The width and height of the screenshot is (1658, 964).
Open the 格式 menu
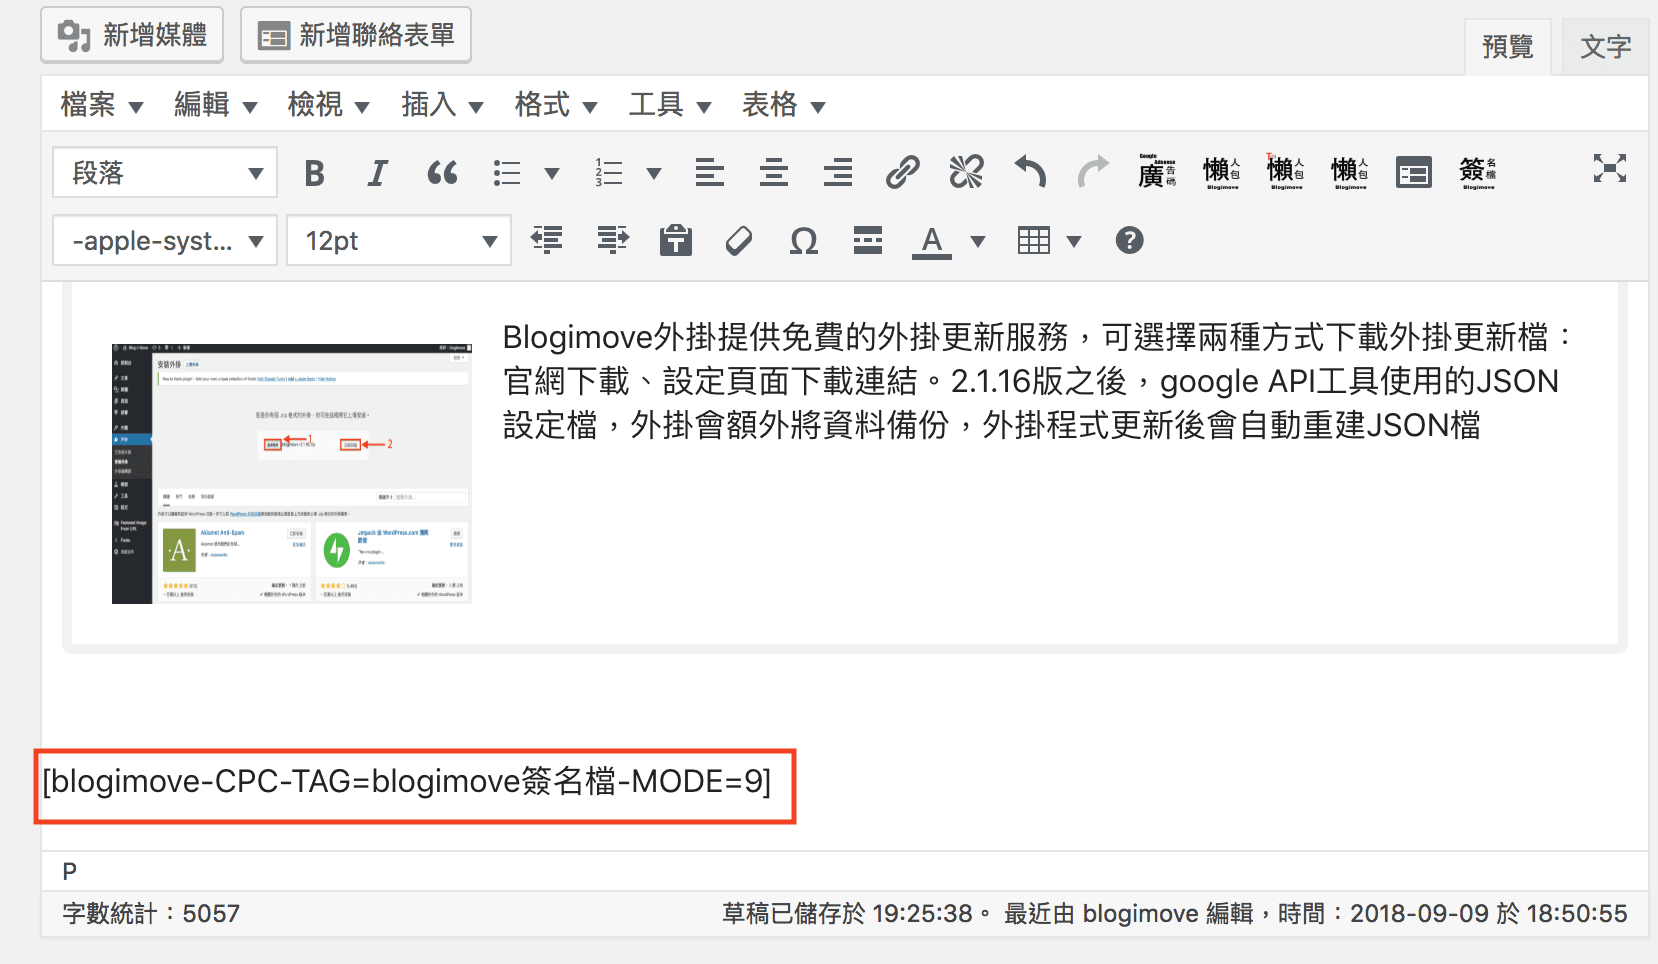(x=556, y=104)
